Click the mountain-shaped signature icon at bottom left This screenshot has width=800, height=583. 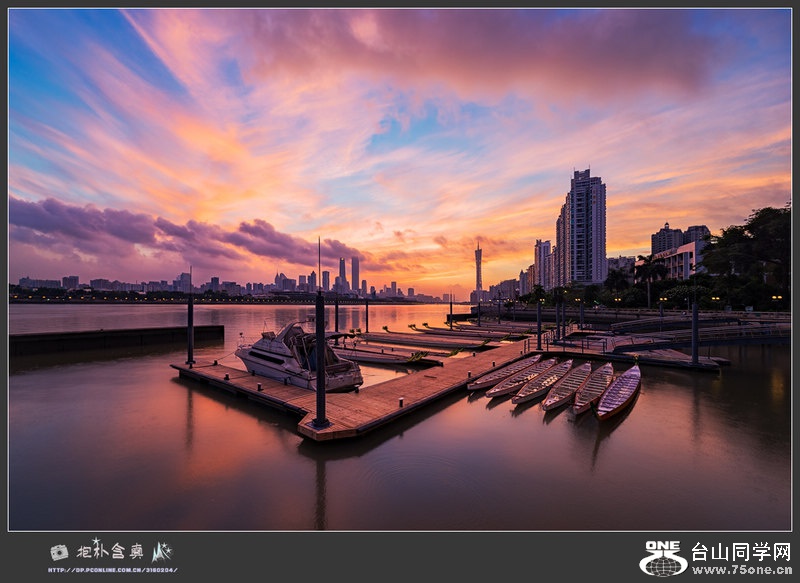(x=162, y=551)
